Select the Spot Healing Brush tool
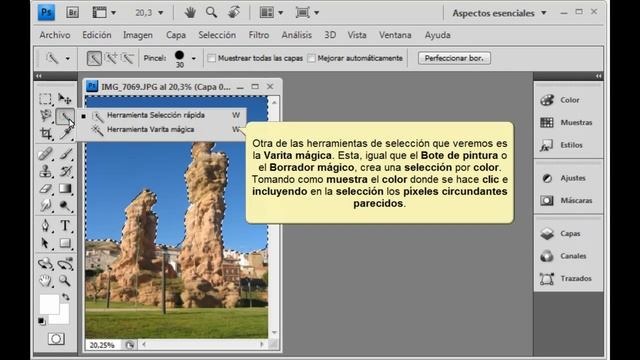Viewport: 640px width, 360px height. 45,154
